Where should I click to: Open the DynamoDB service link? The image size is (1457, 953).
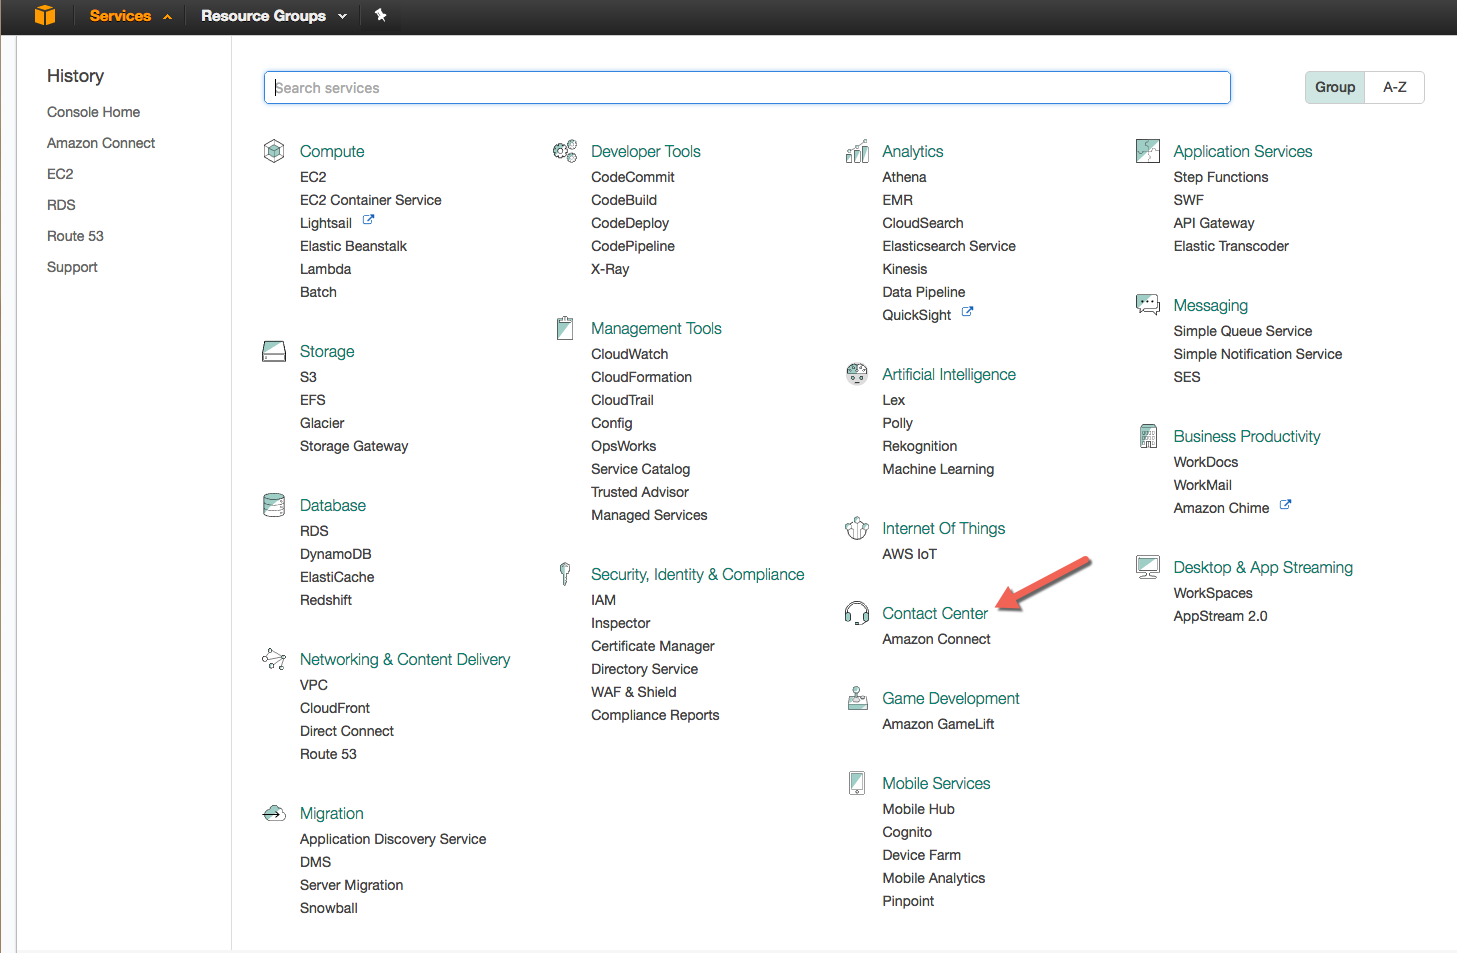(335, 554)
